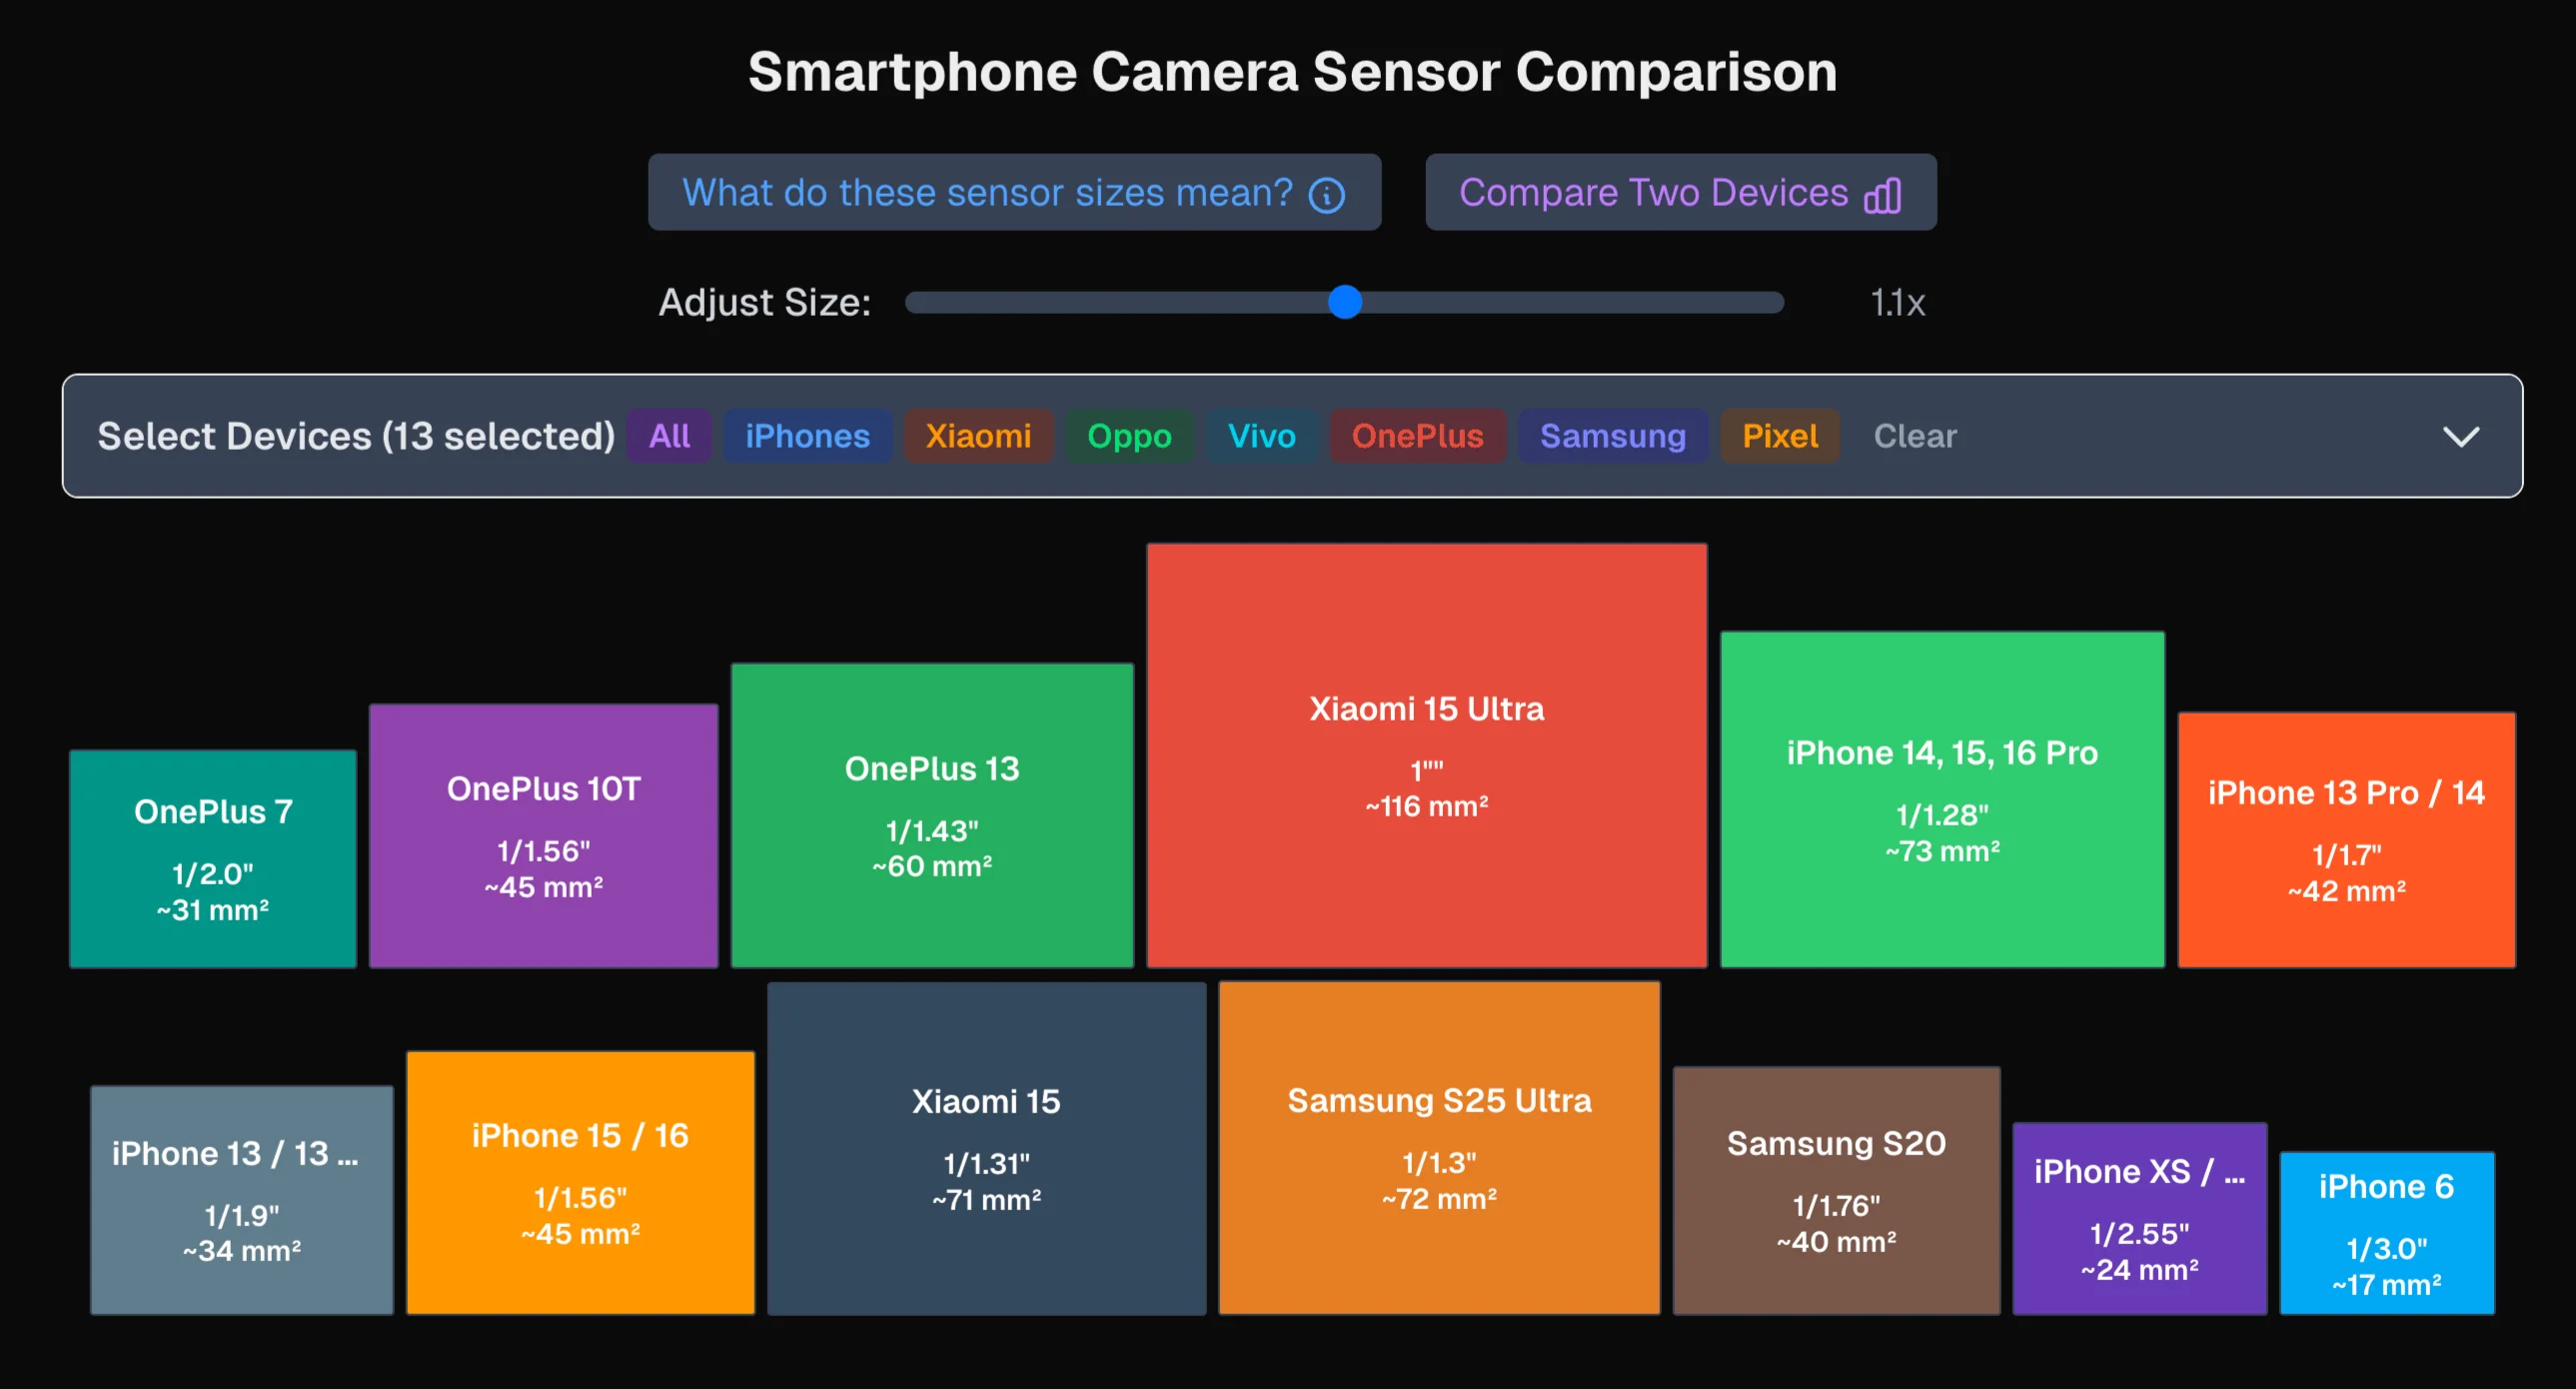This screenshot has width=2576, height=1389.
Task: Toggle the iPhones filter chip
Action: tap(807, 436)
